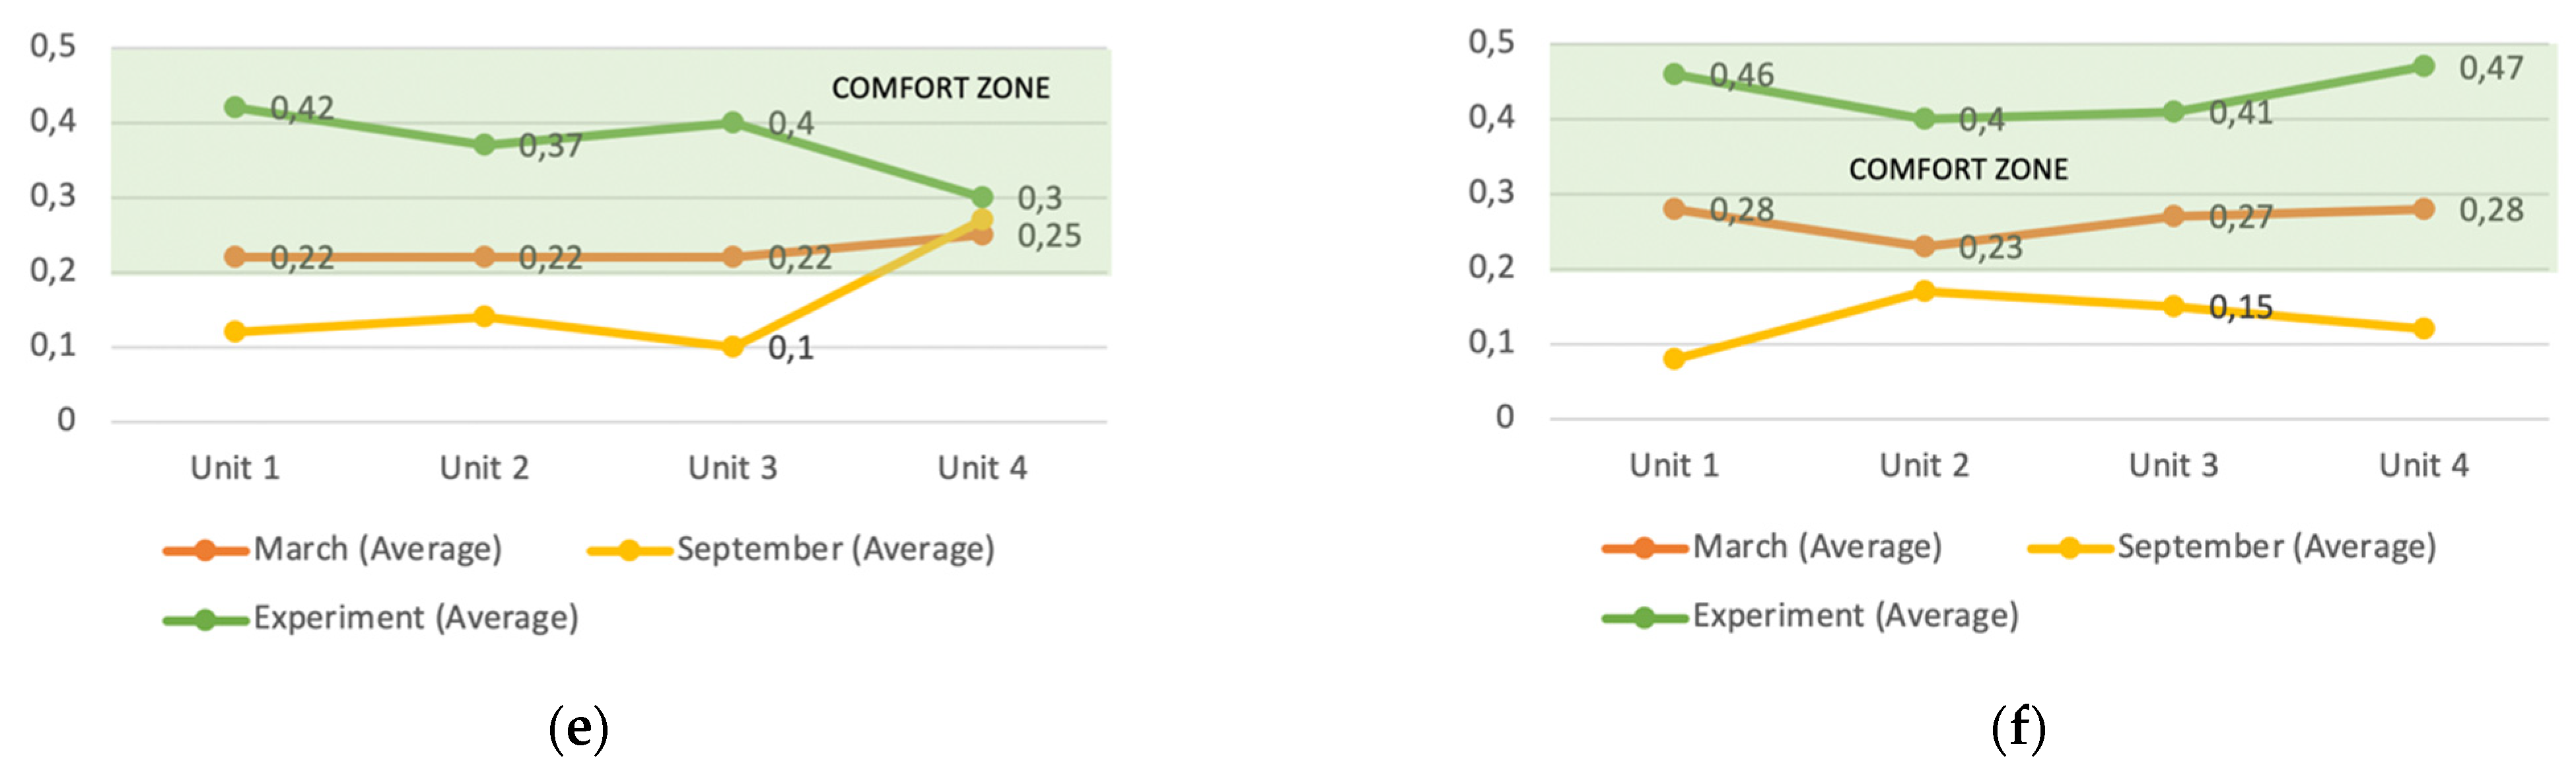The height and width of the screenshot is (779, 2576).
Task: Select the "September (Average)" legend label in chart (f)
Action: tap(2276, 547)
